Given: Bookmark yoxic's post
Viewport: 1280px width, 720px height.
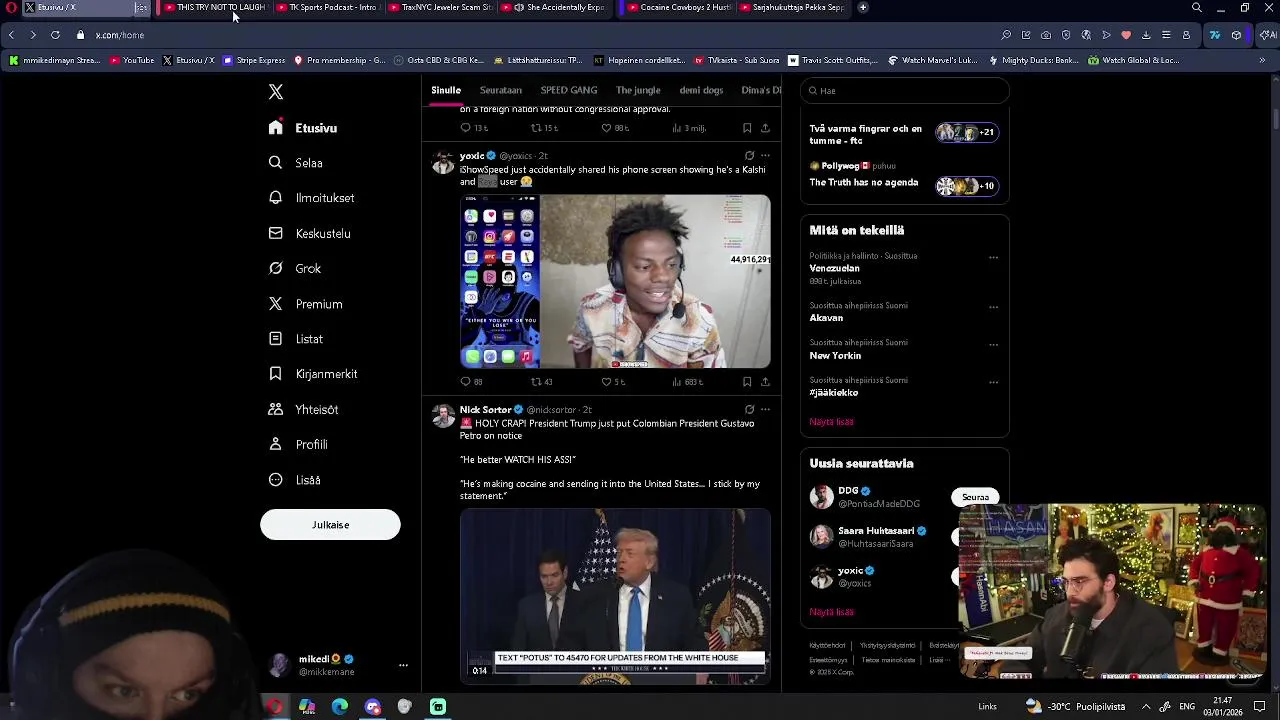Looking at the screenshot, I should pos(747,382).
